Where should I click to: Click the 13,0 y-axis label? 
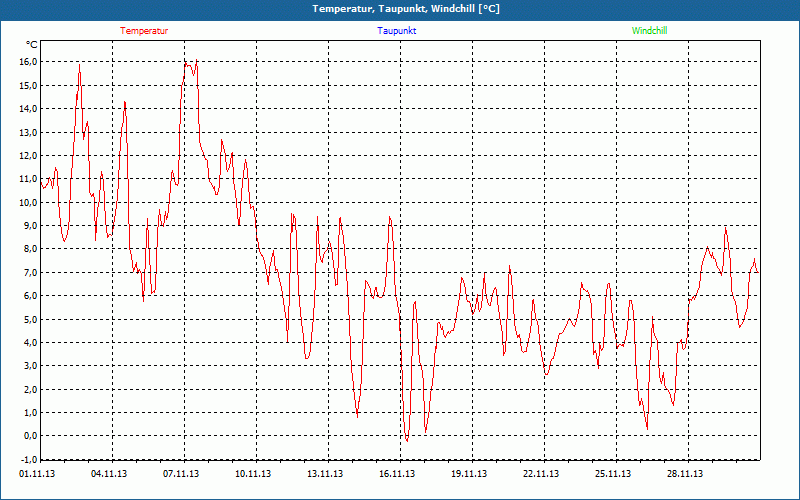pos(28,132)
